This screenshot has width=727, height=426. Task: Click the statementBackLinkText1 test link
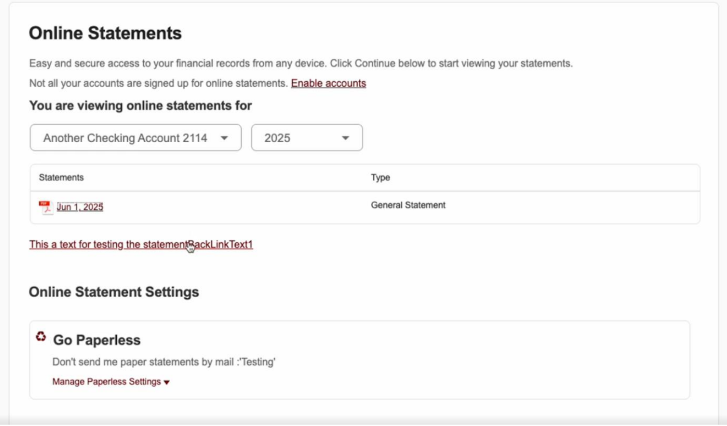[140, 244]
